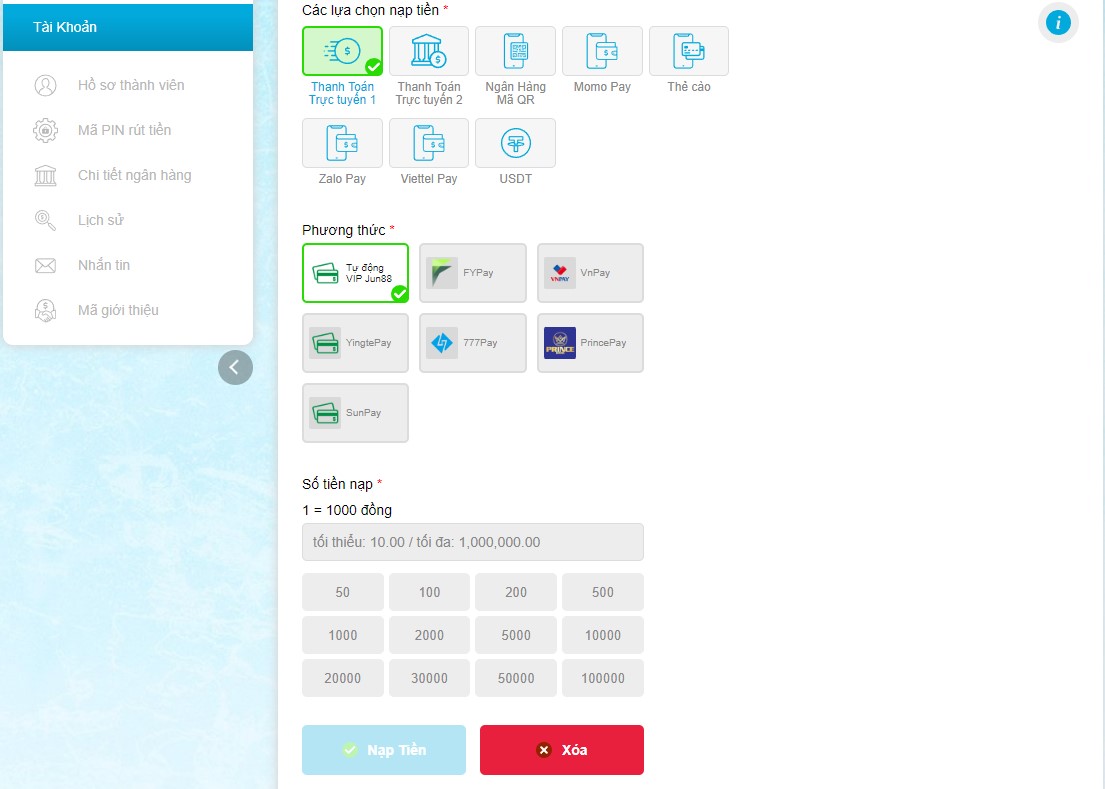
Task: Focus the deposit amount input field
Action: pos(472,542)
